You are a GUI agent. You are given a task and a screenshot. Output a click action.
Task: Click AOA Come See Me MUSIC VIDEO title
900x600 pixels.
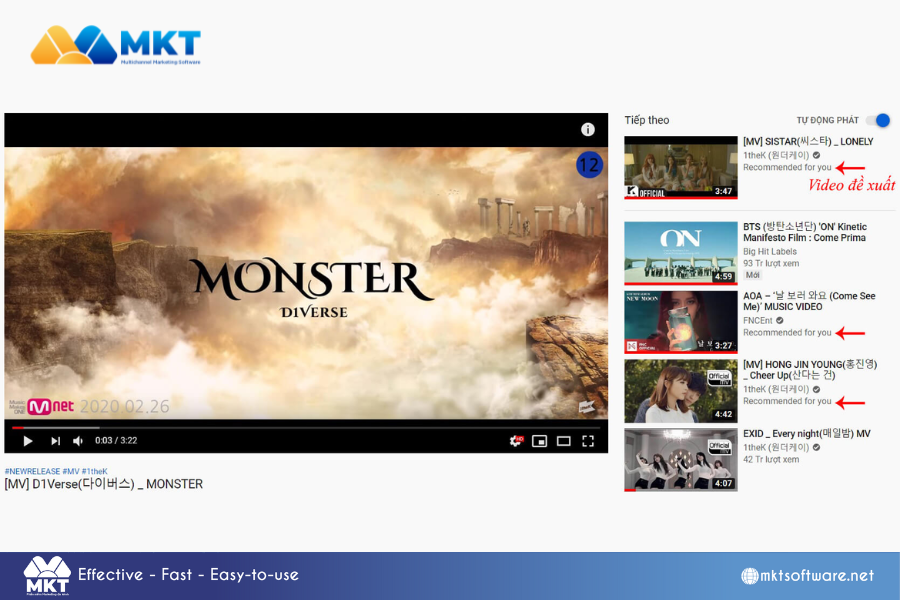click(x=809, y=301)
